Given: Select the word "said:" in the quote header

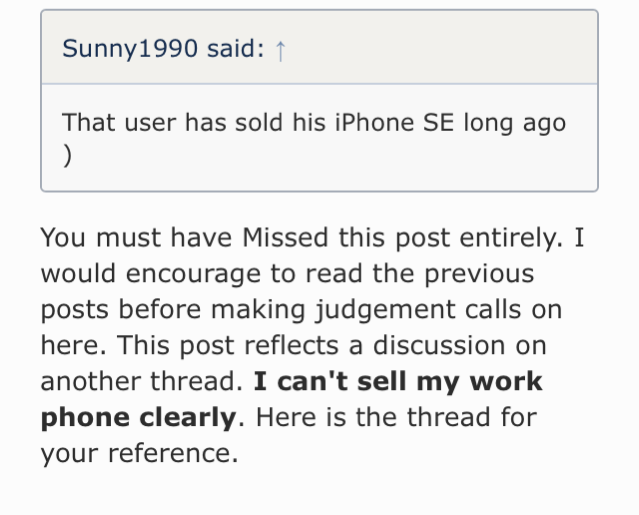Looking at the screenshot, I should click(236, 48).
